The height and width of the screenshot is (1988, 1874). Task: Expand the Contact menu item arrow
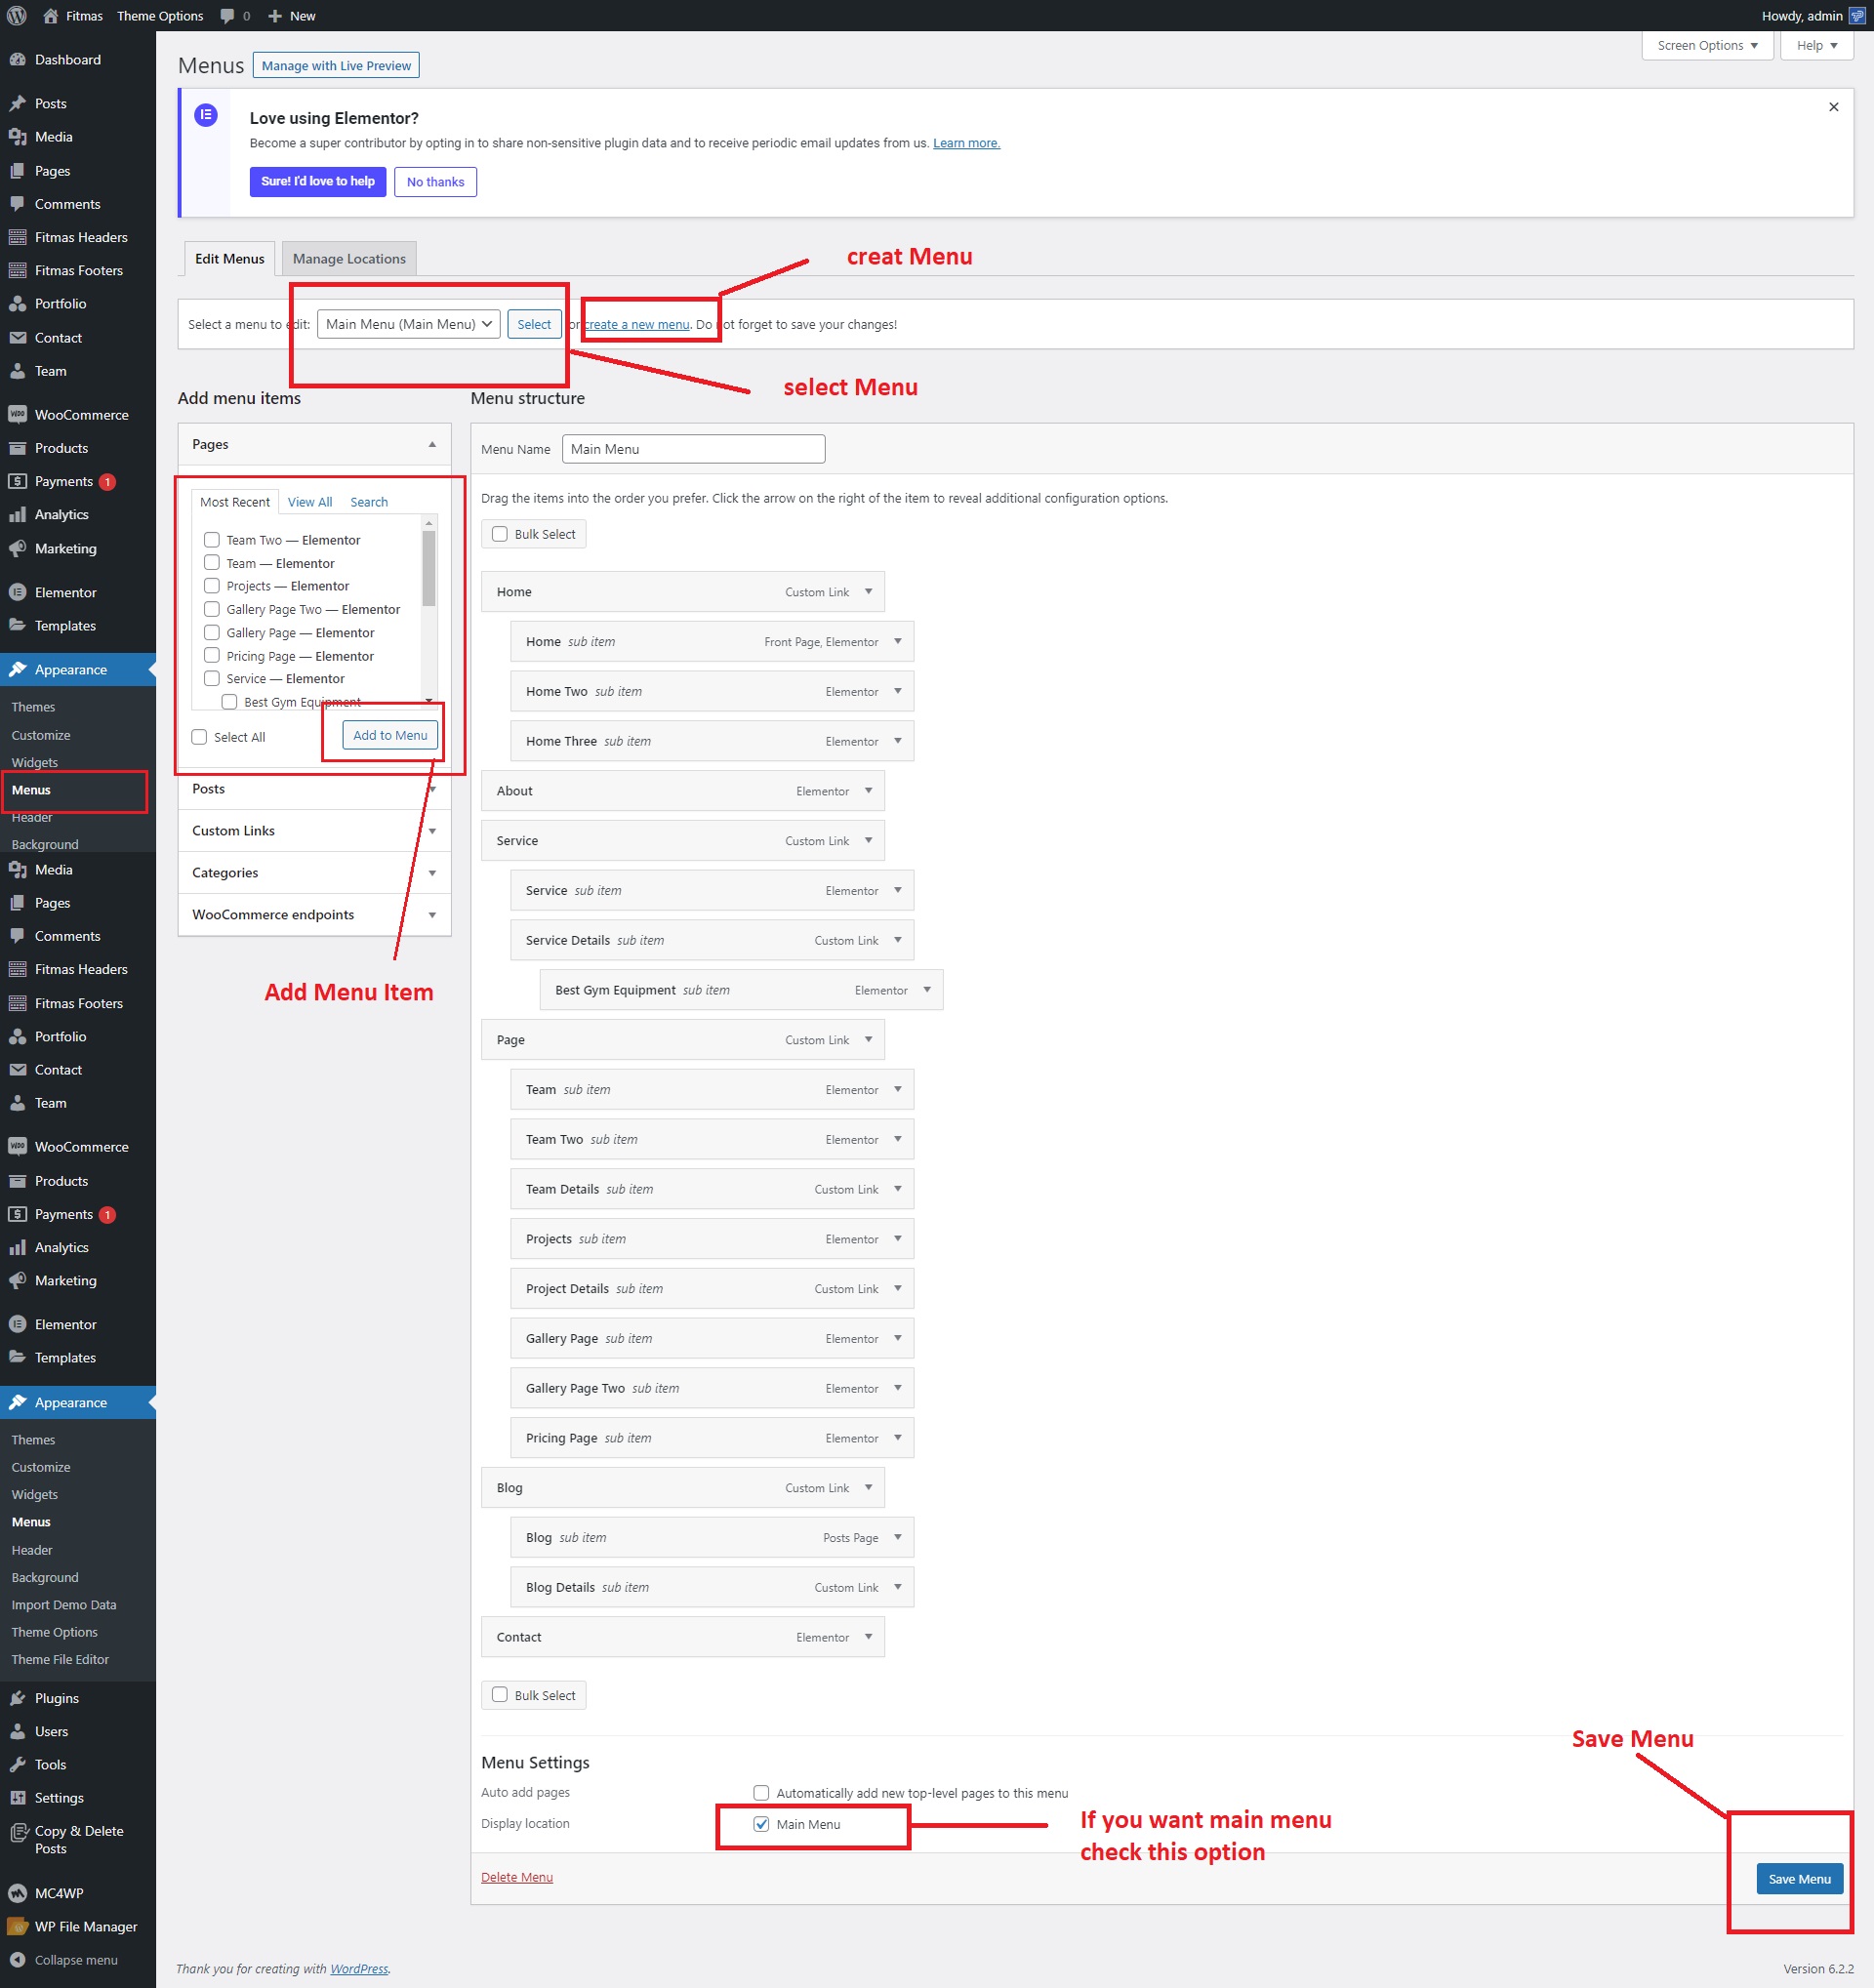pos(868,1637)
